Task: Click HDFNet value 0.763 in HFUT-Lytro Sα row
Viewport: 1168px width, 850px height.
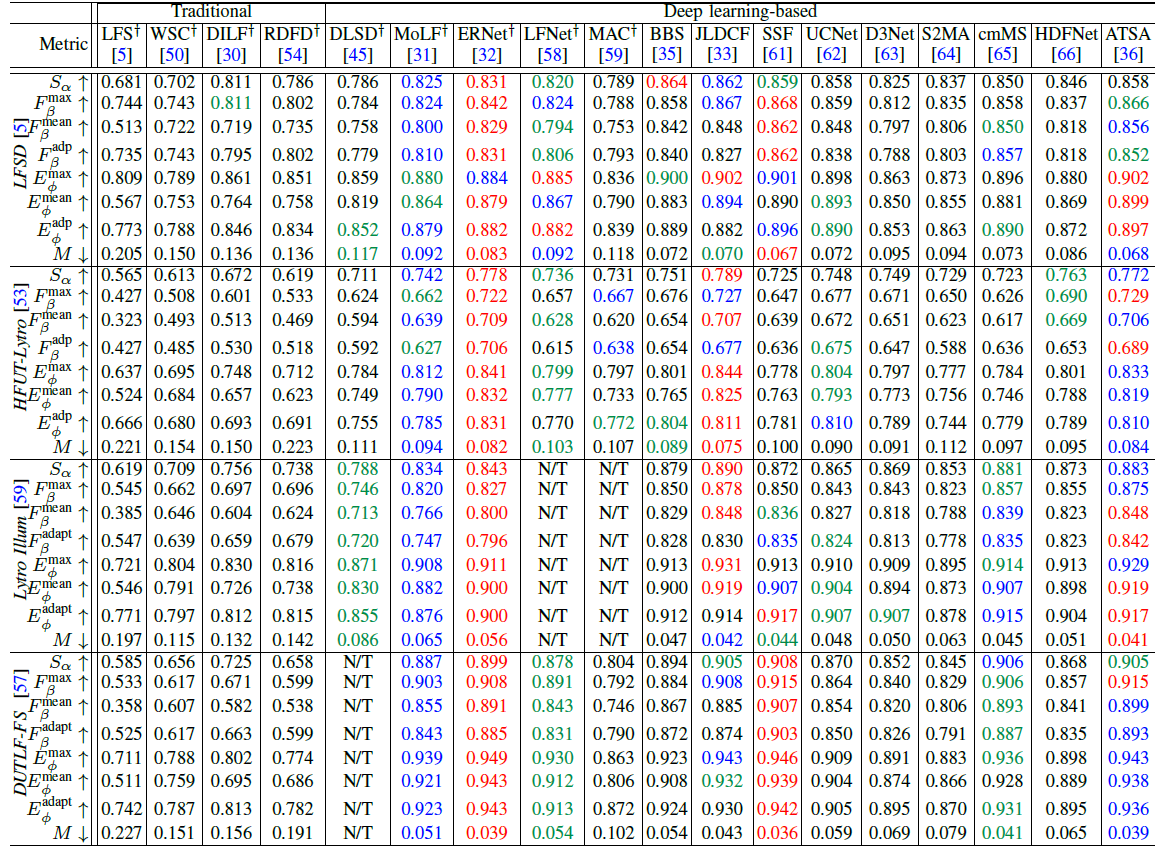Action: (x=1066, y=275)
